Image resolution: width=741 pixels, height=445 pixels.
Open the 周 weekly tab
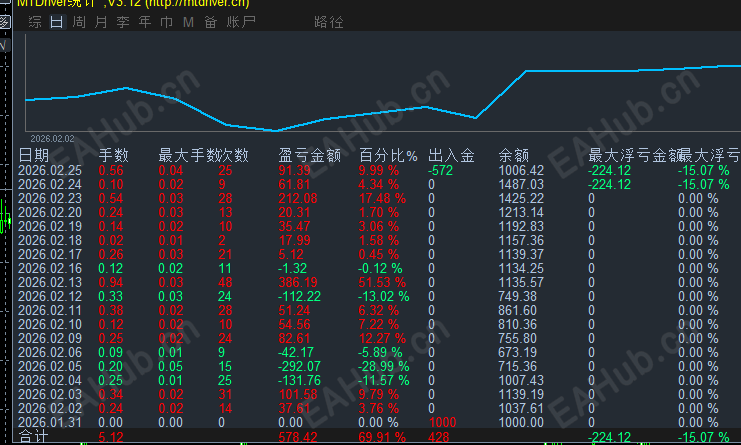[79, 22]
